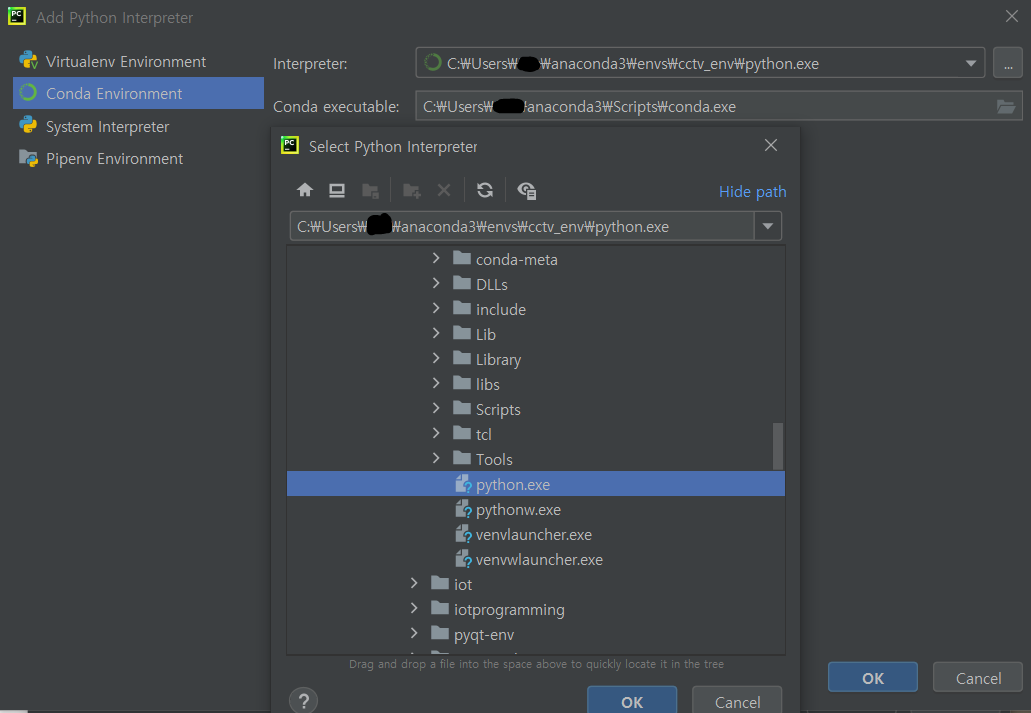Delete selected item toolbar icon
The width and height of the screenshot is (1031, 713).
coord(444,191)
